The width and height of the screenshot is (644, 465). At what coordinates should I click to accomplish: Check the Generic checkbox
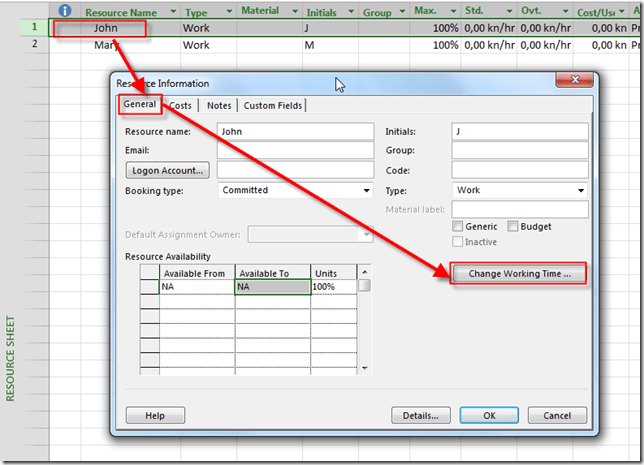click(459, 227)
